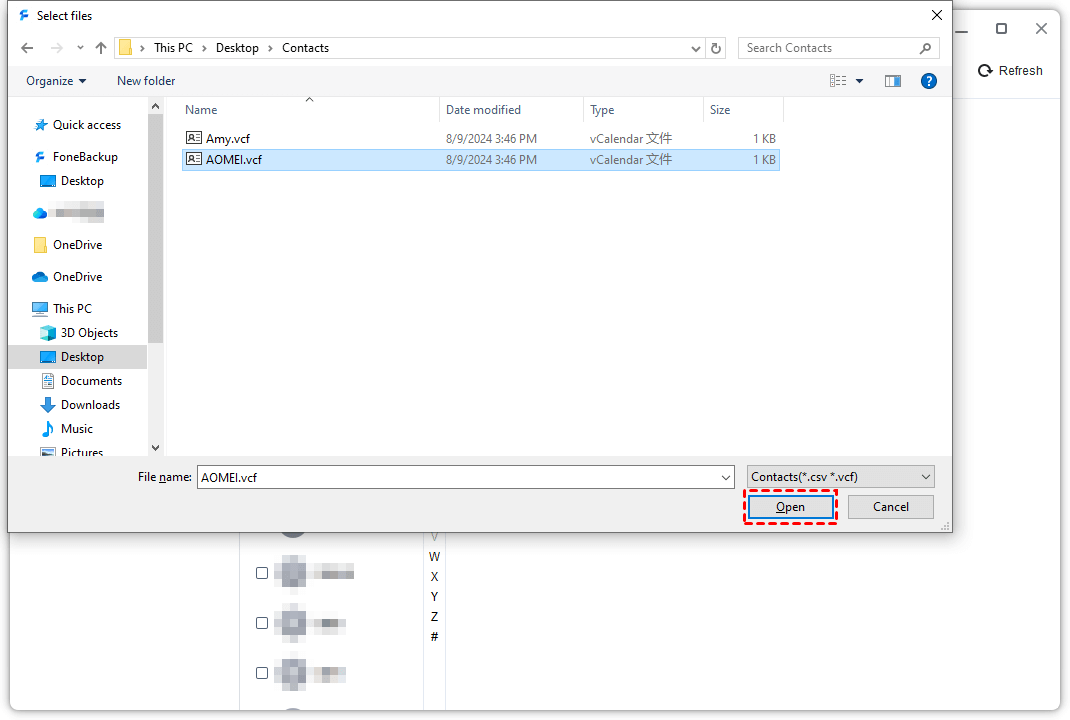The image size is (1070, 720).
Task: Change the view layout icon
Action: 838,81
